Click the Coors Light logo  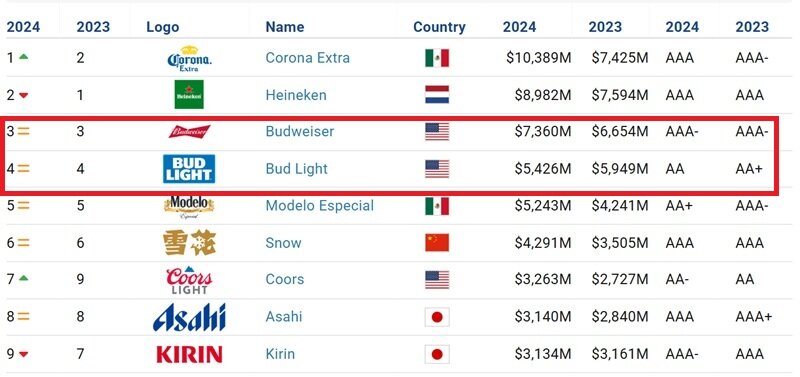tap(189, 280)
